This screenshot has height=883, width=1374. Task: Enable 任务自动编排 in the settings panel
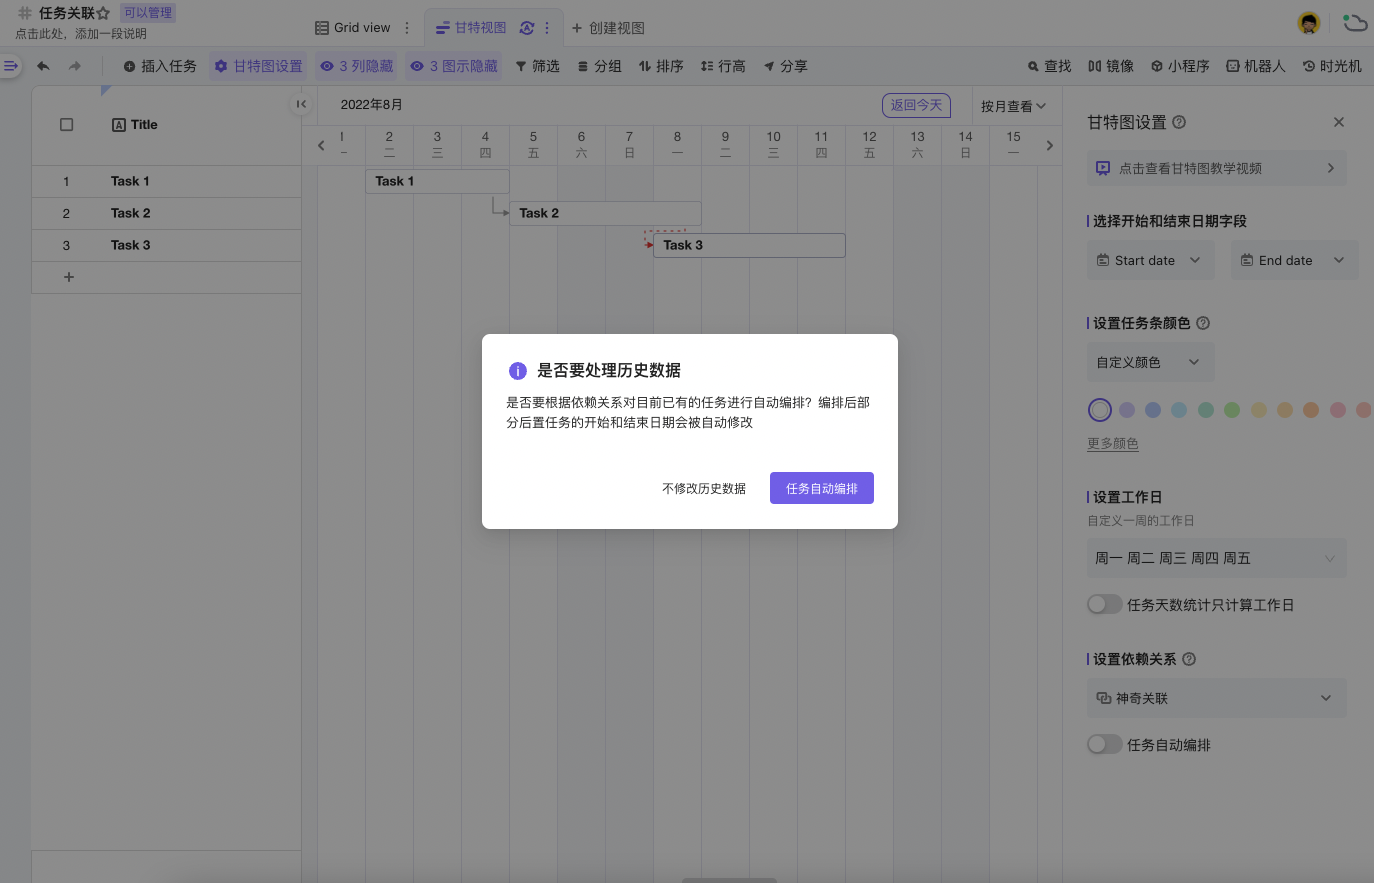click(1105, 744)
